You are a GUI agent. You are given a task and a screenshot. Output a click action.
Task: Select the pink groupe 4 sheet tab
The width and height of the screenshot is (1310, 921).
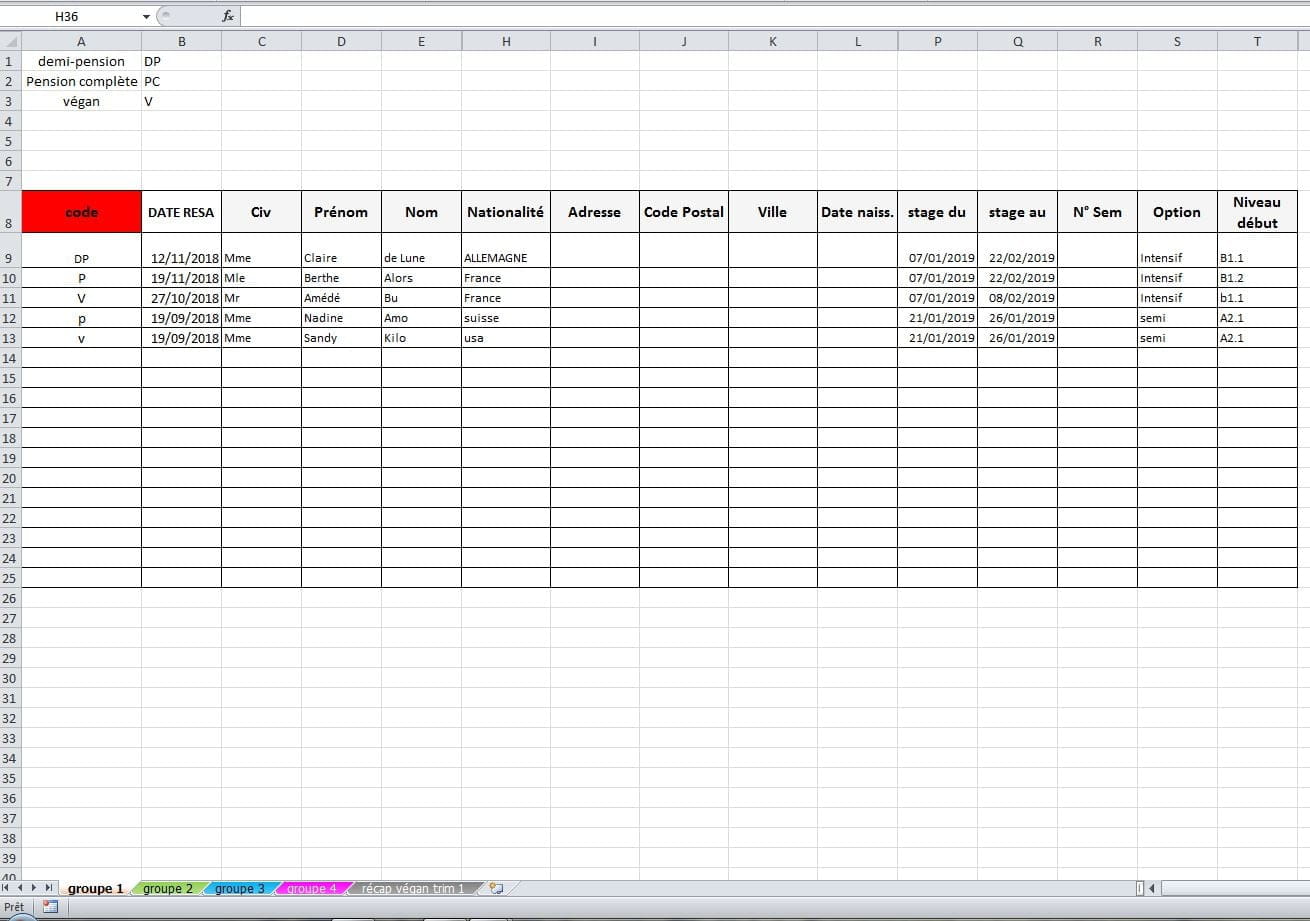[311, 888]
